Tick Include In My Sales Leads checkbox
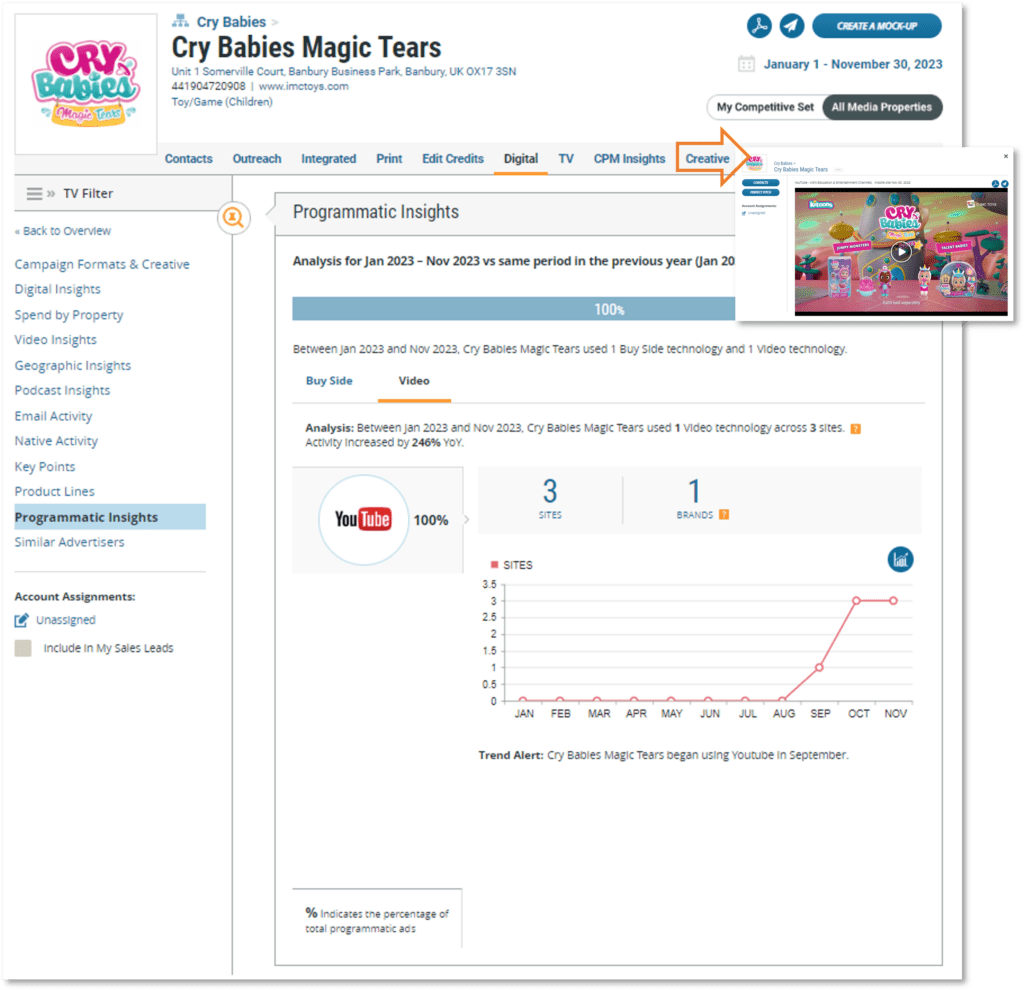Viewport: 1024px width, 990px height. click(23, 648)
